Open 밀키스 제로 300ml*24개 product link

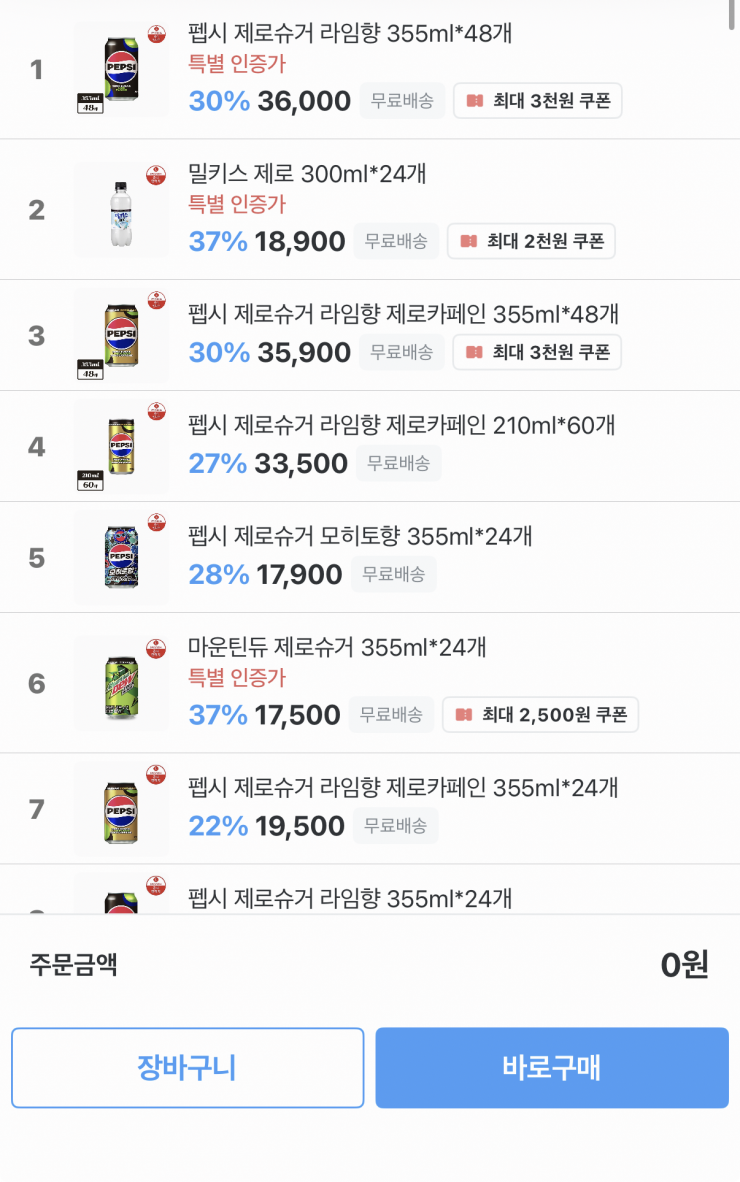[x=307, y=173]
